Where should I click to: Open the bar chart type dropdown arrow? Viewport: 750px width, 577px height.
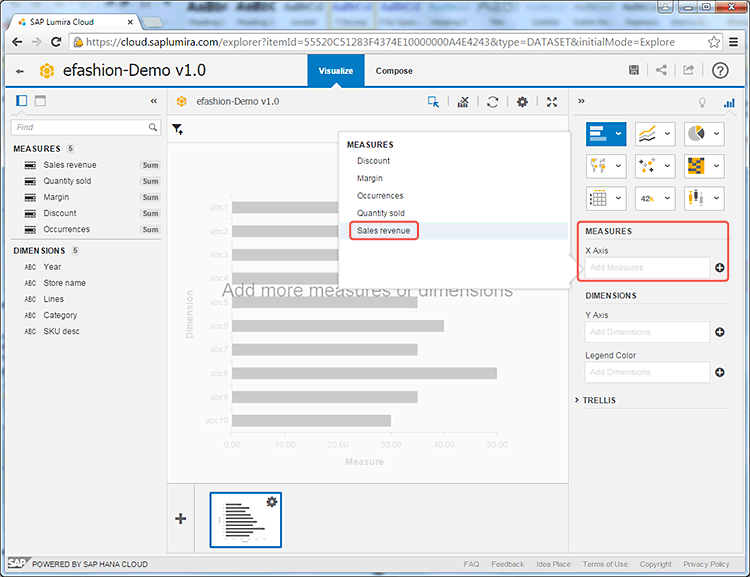point(619,134)
